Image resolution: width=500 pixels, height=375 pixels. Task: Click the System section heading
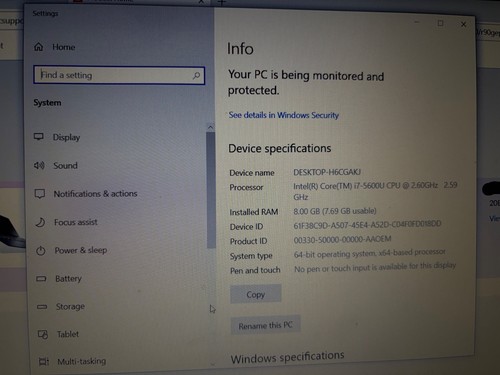click(x=47, y=103)
